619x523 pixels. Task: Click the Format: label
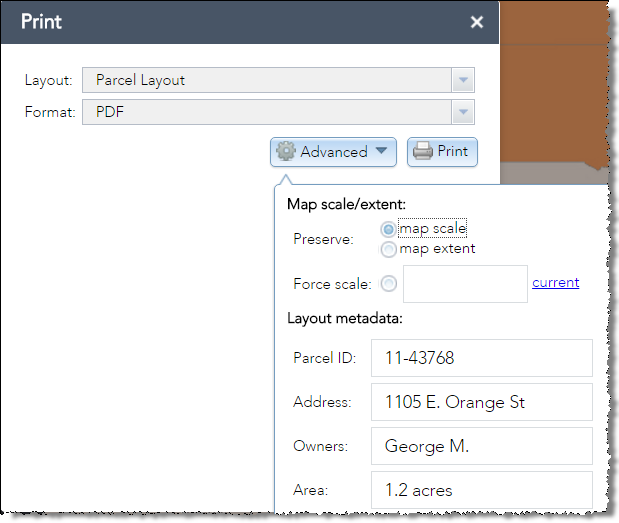click(50, 112)
